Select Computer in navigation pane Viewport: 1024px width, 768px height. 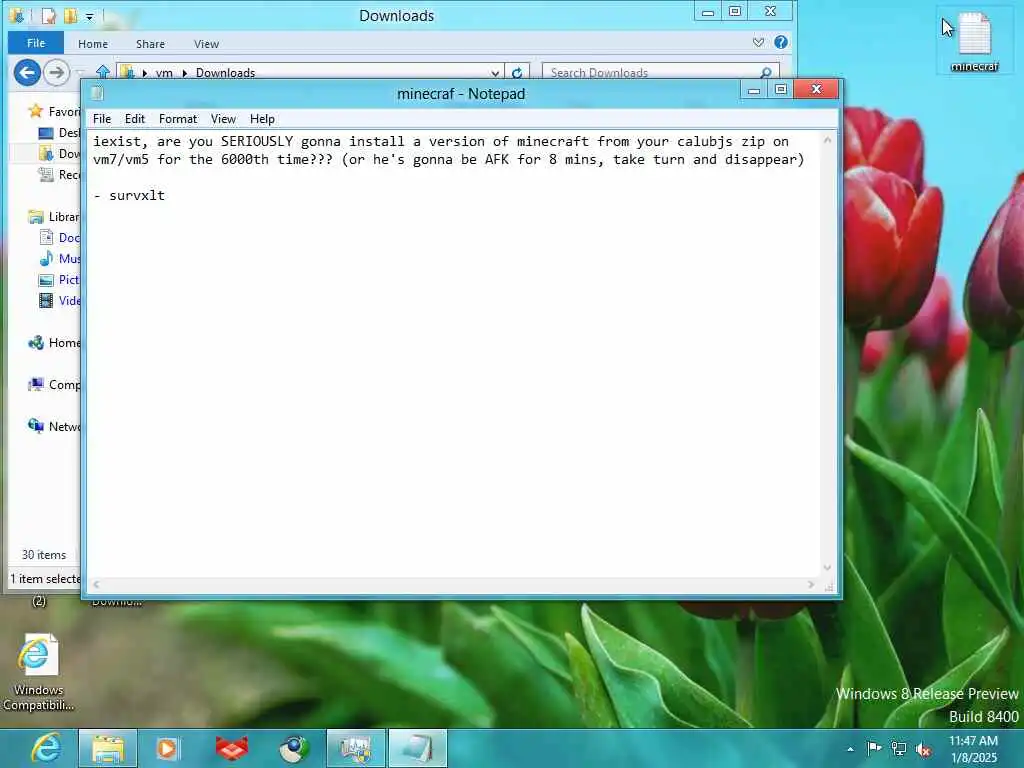[x=55, y=385]
